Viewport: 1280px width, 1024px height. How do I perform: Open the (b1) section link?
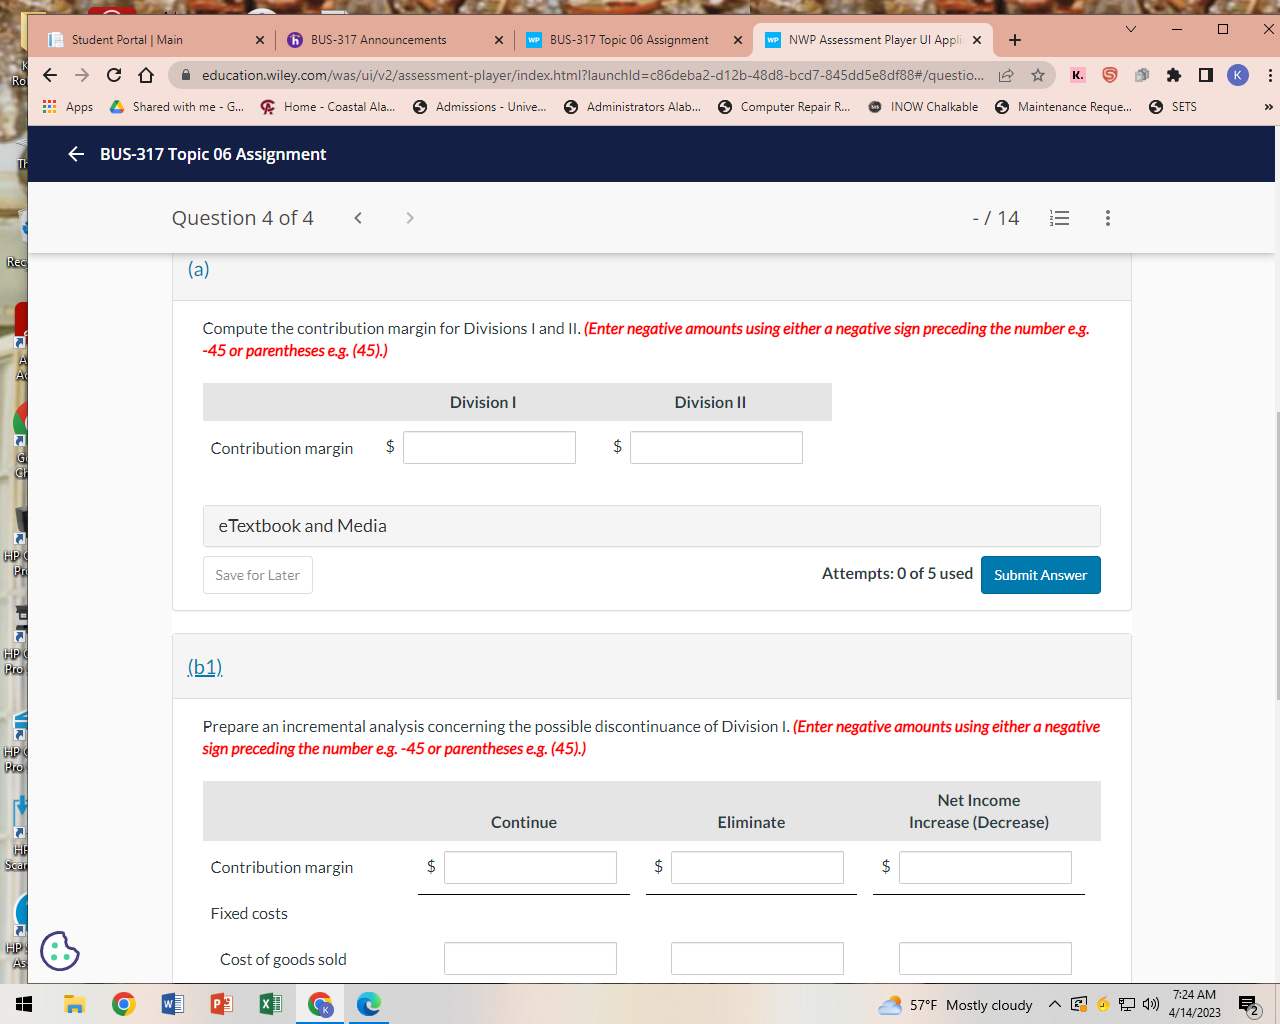tap(204, 666)
